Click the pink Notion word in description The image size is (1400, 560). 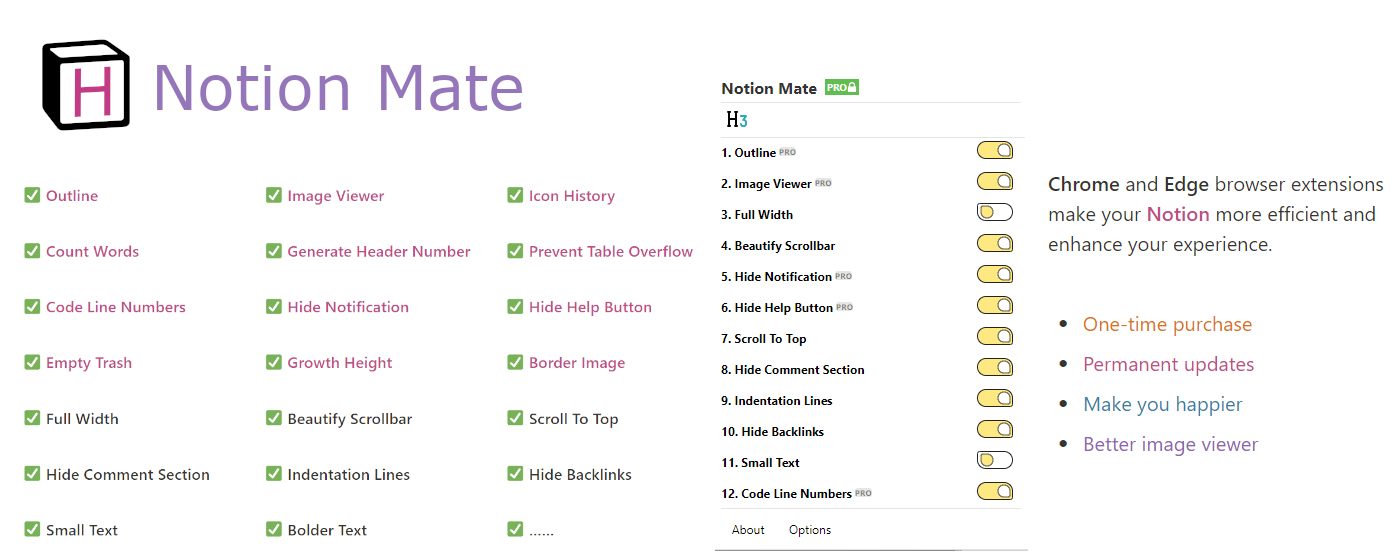[x=1178, y=214]
